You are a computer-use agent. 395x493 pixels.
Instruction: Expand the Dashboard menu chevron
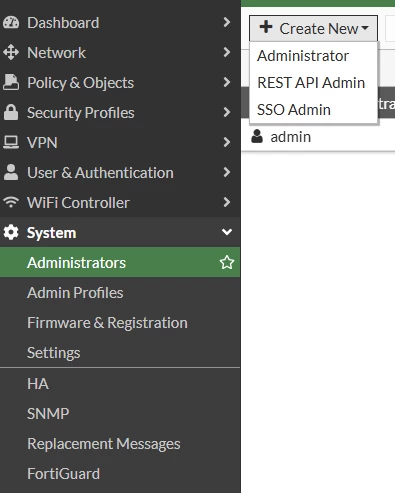(227, 22)
